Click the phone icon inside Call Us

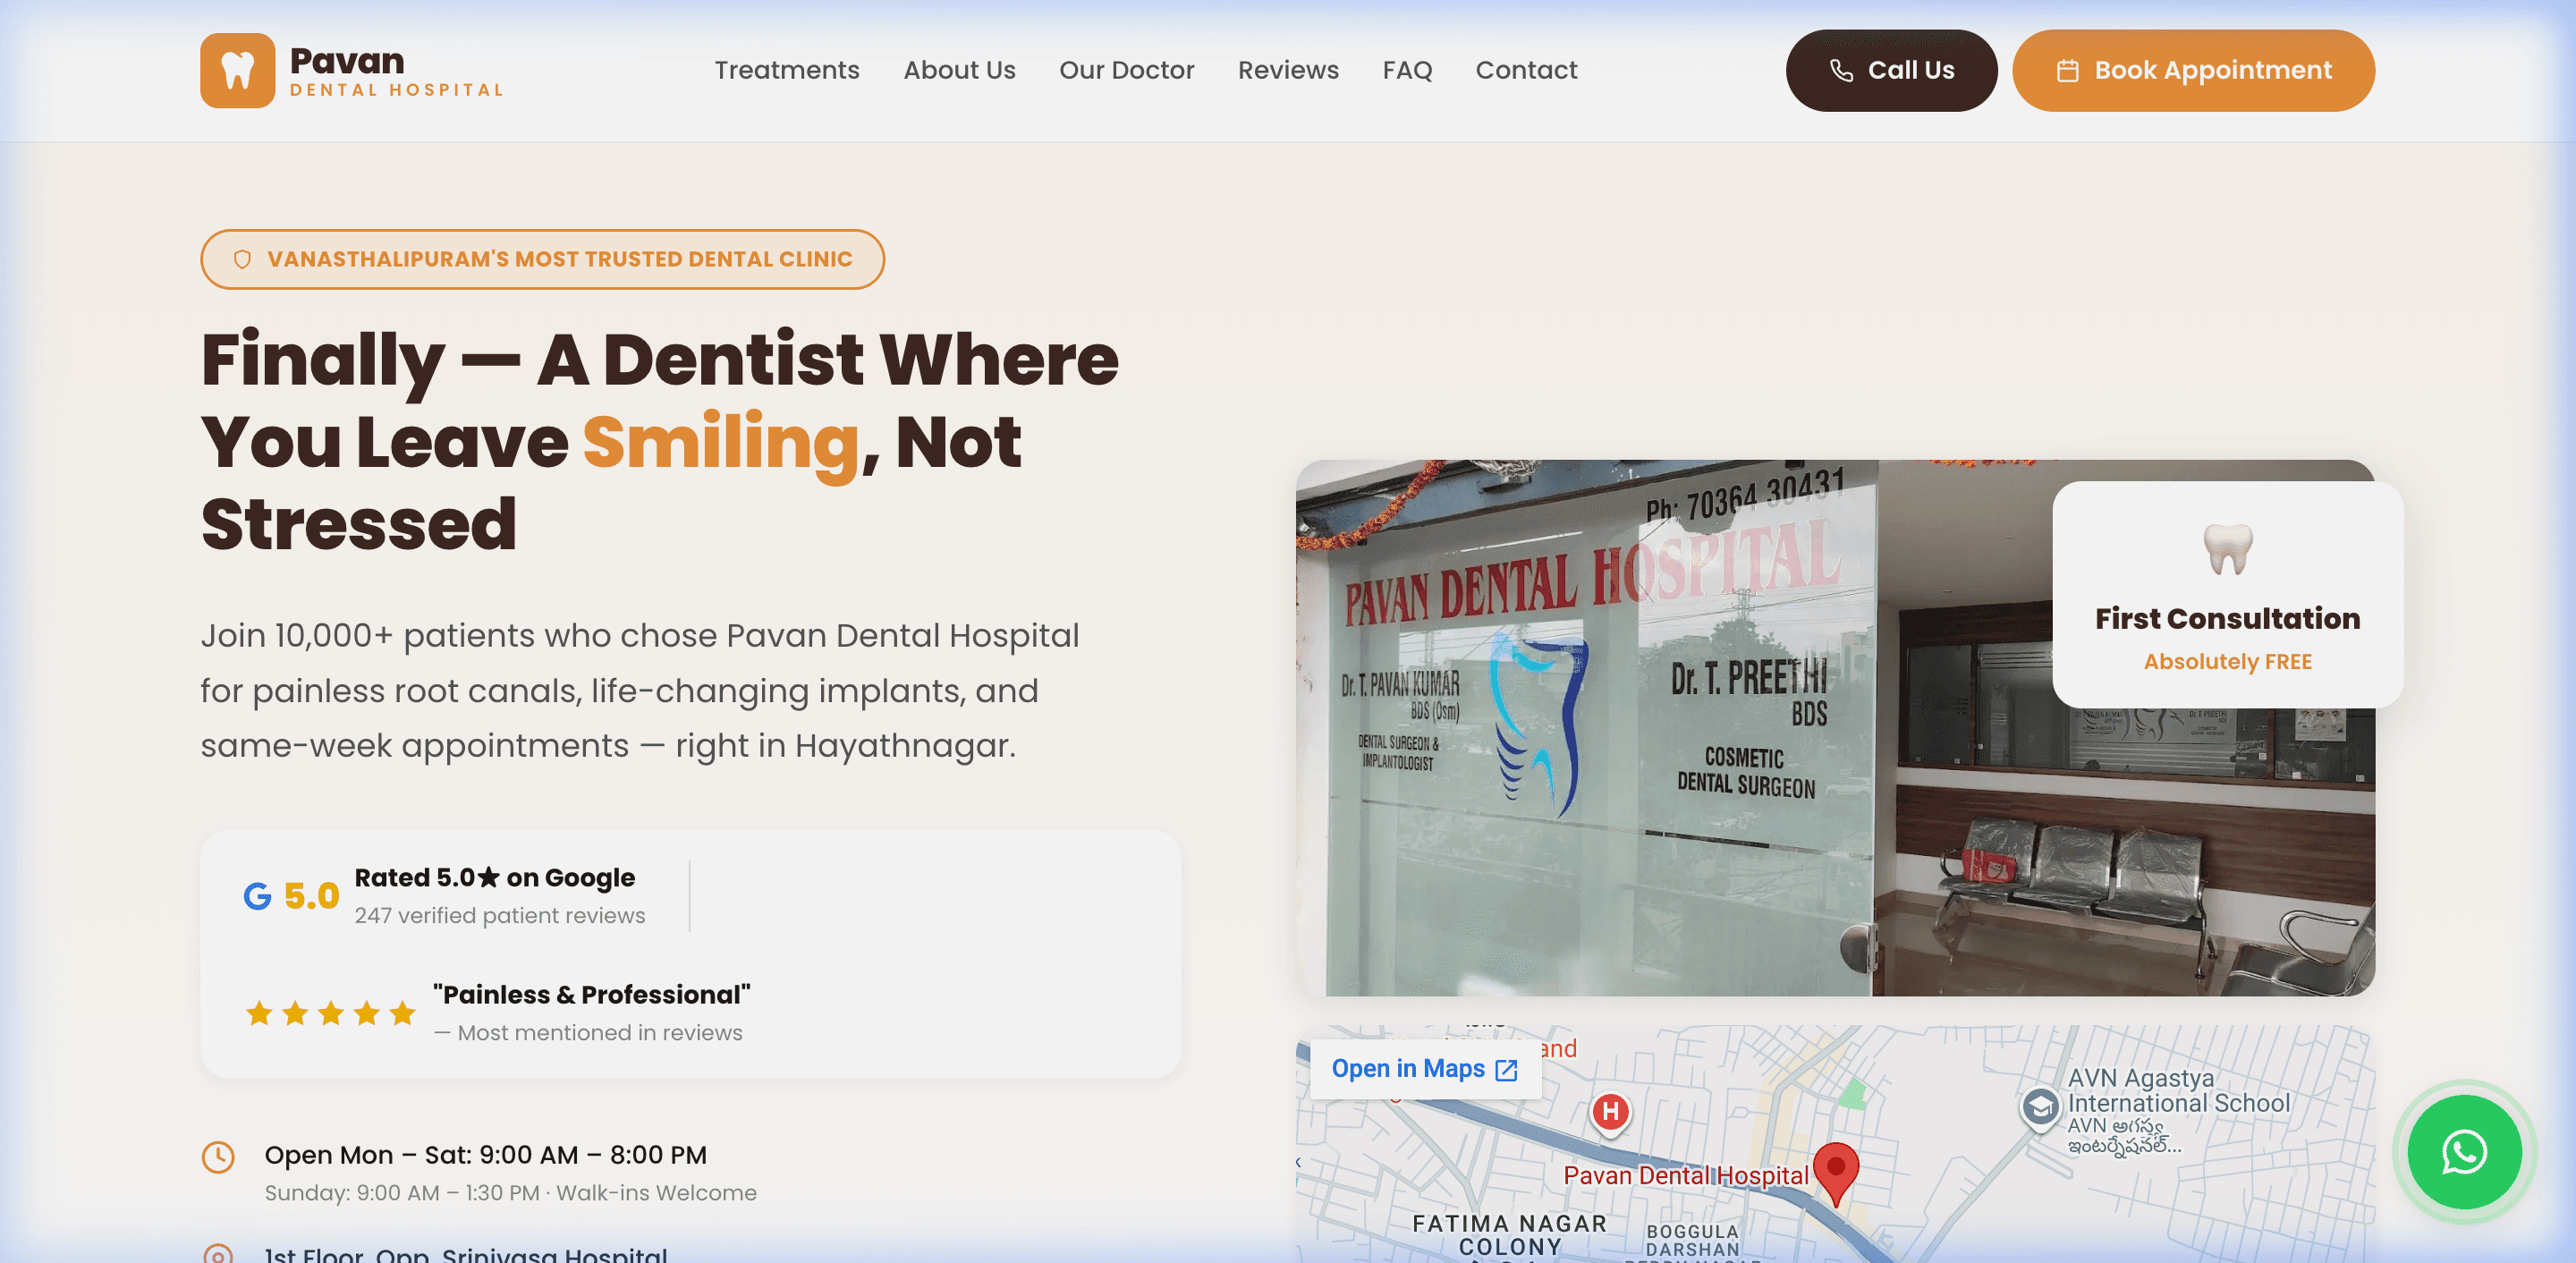1843,70
